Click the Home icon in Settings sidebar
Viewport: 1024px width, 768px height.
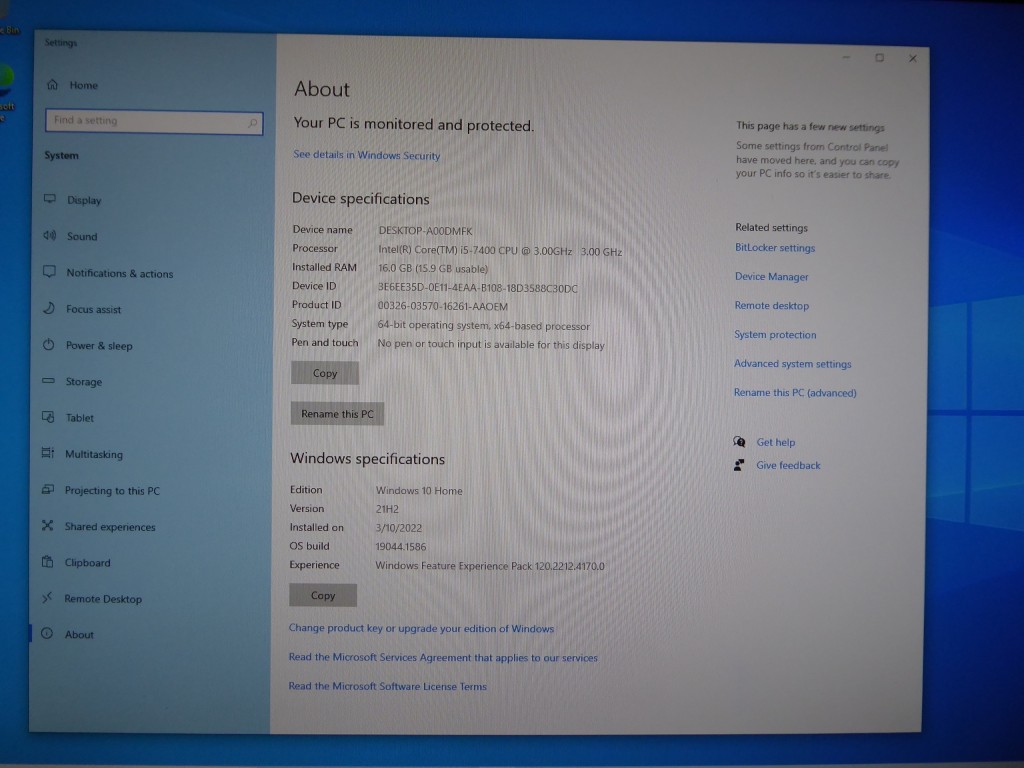pyautogui.click(x=53, y=85)
